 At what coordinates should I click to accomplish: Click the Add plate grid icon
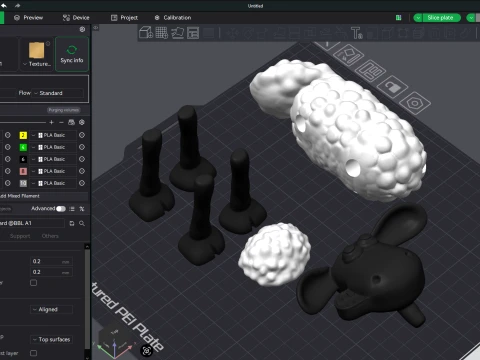pos(162,33)
